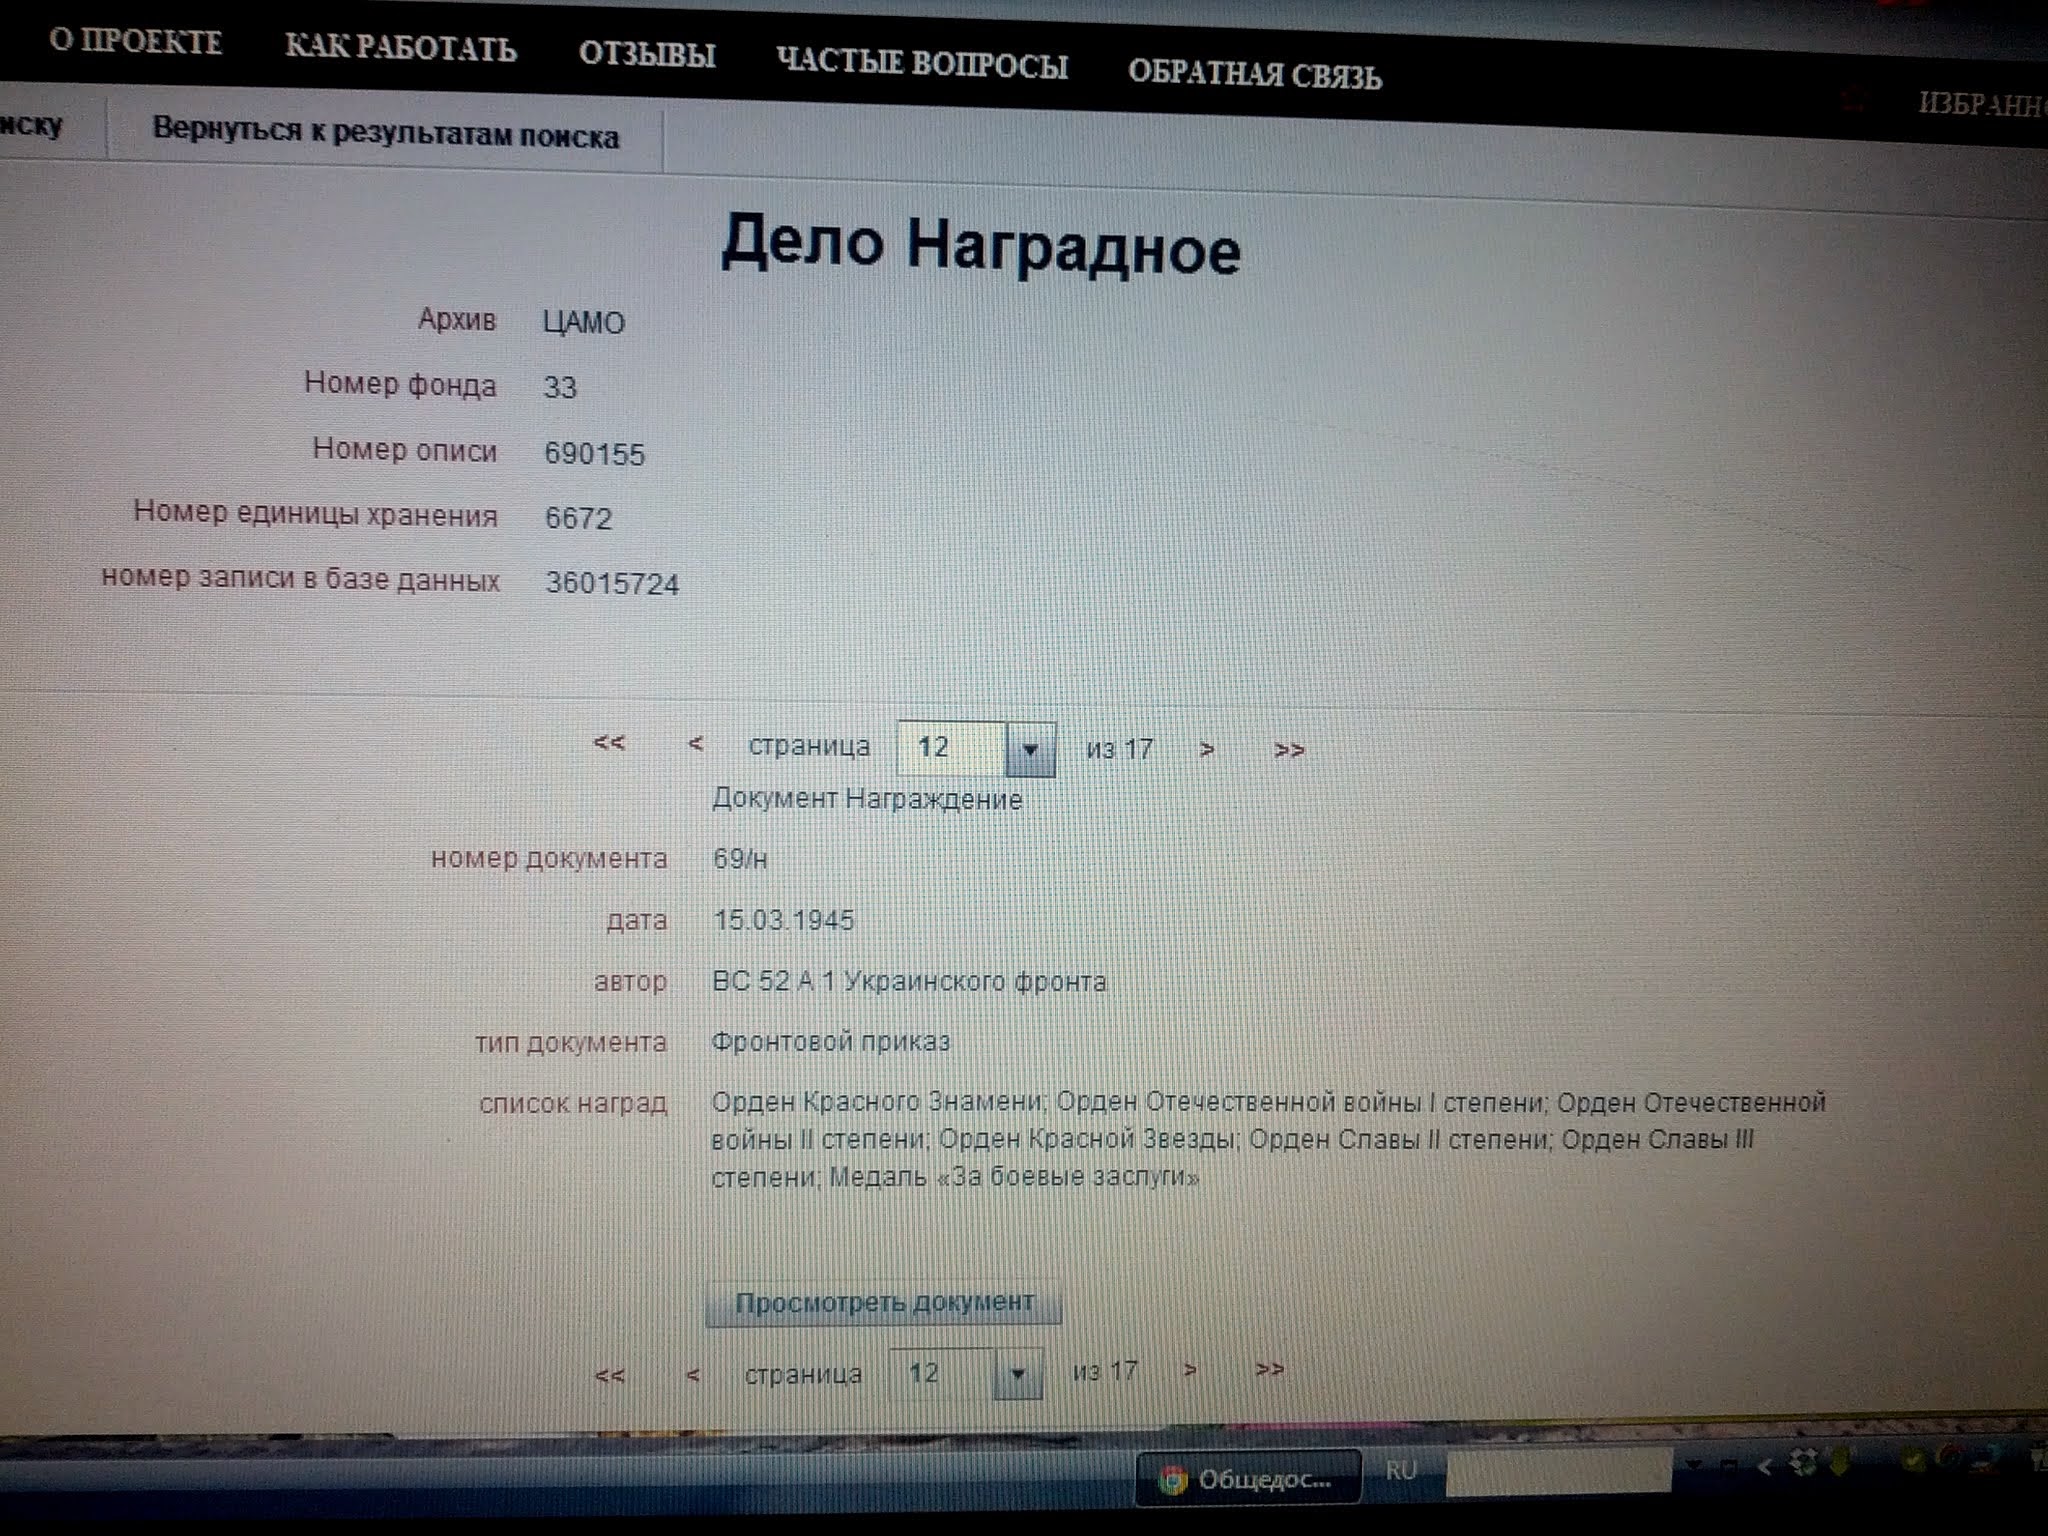The width and height of the screenshot is (2048, 1536).
Task: Jump to last page in top pager
Action: (1289, 750)
